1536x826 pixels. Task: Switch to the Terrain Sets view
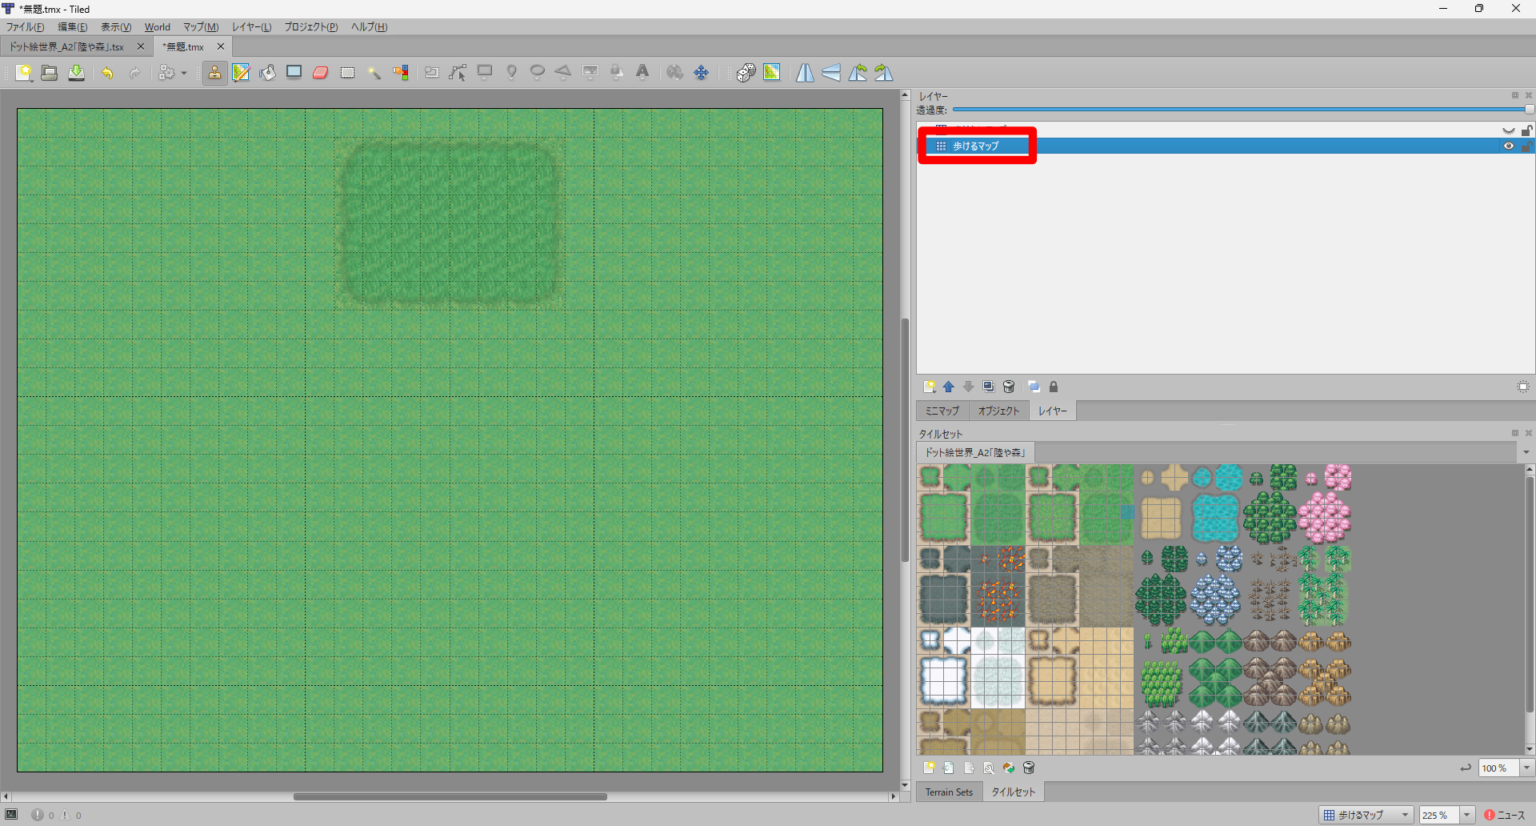(x=948, y=791)
